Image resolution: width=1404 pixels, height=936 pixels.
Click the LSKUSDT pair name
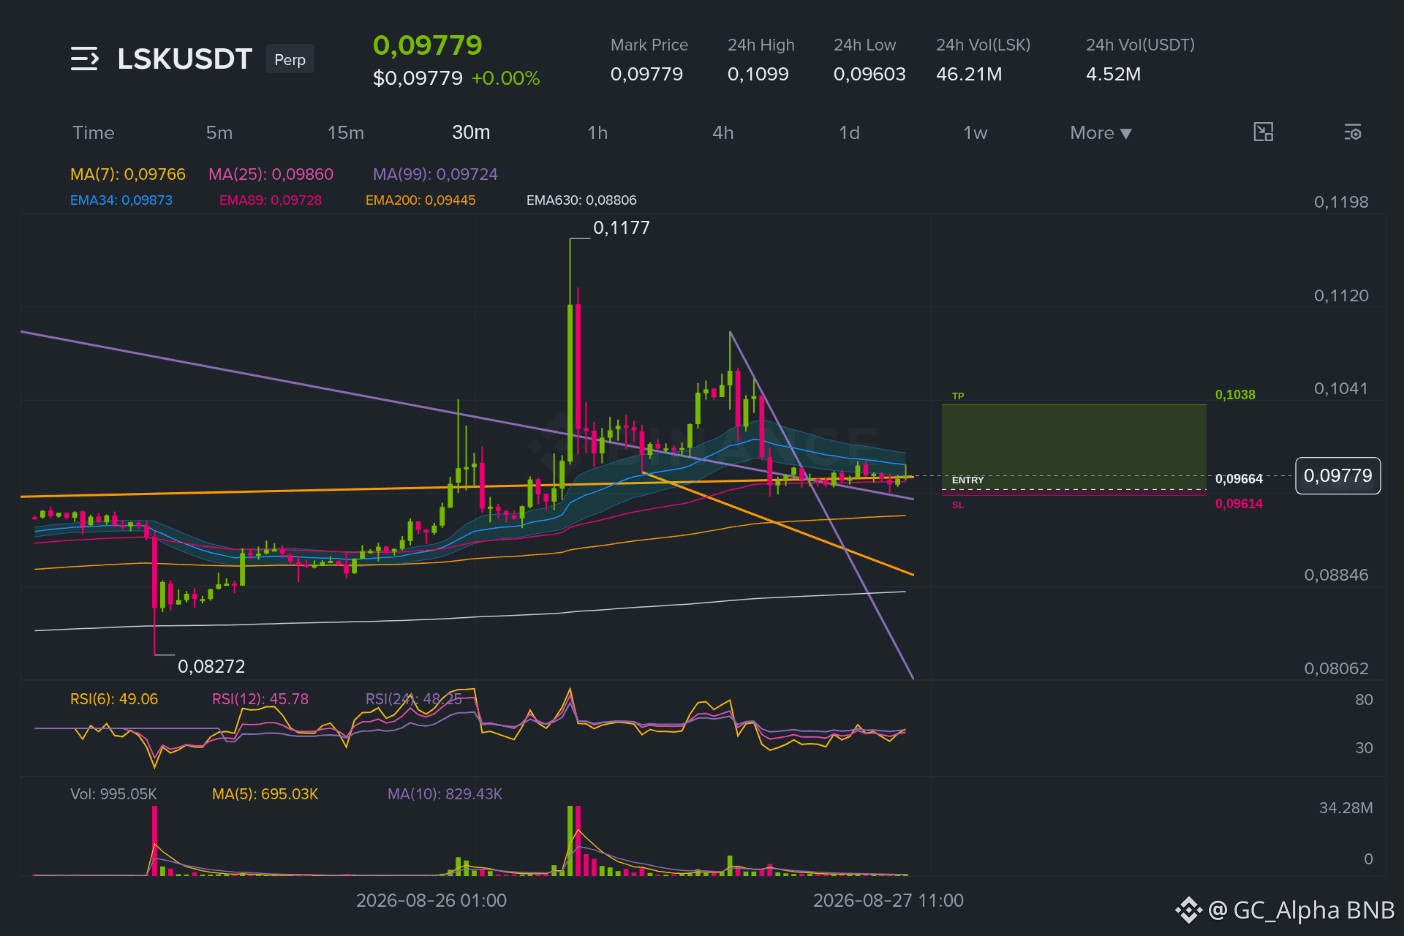point(184,59)
